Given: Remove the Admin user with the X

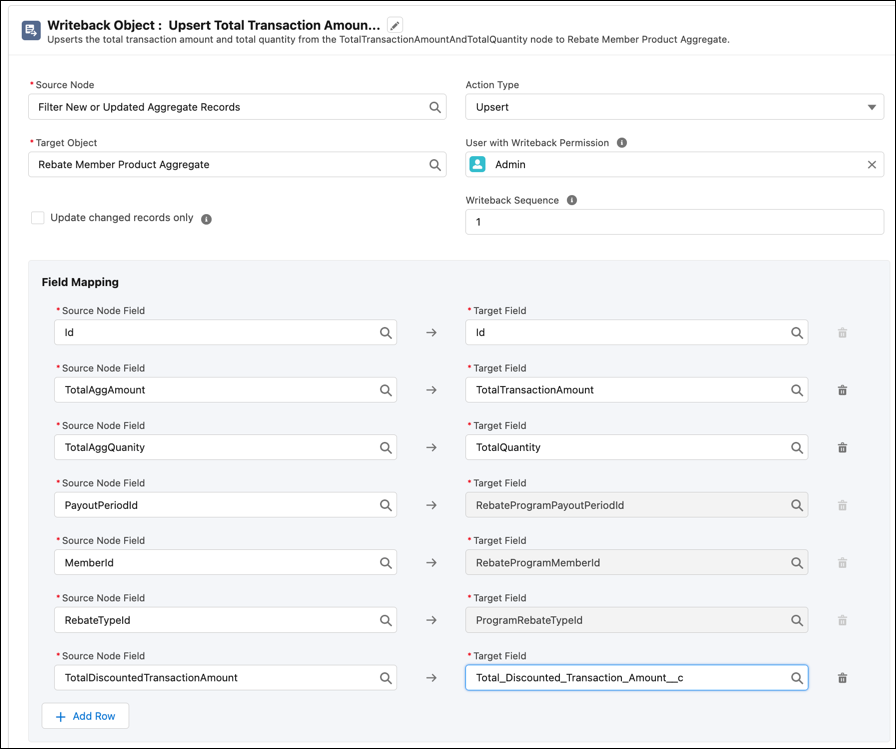Looking at the screenshot, I should pos(871,165).
